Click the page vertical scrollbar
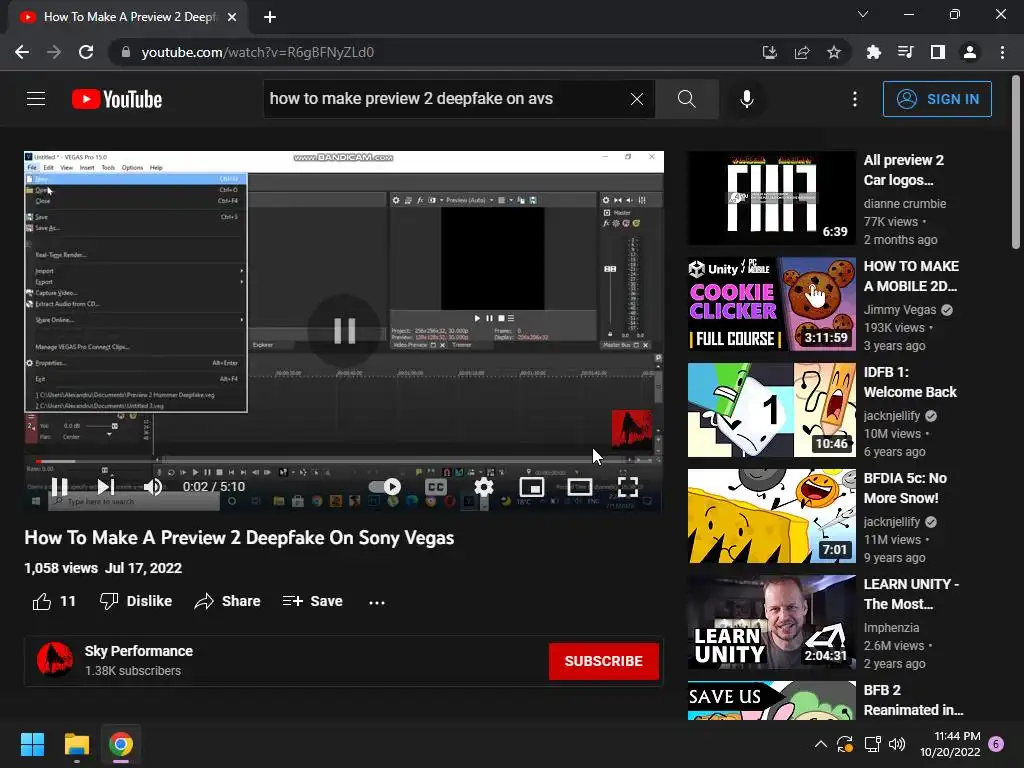 [1016, 163]
